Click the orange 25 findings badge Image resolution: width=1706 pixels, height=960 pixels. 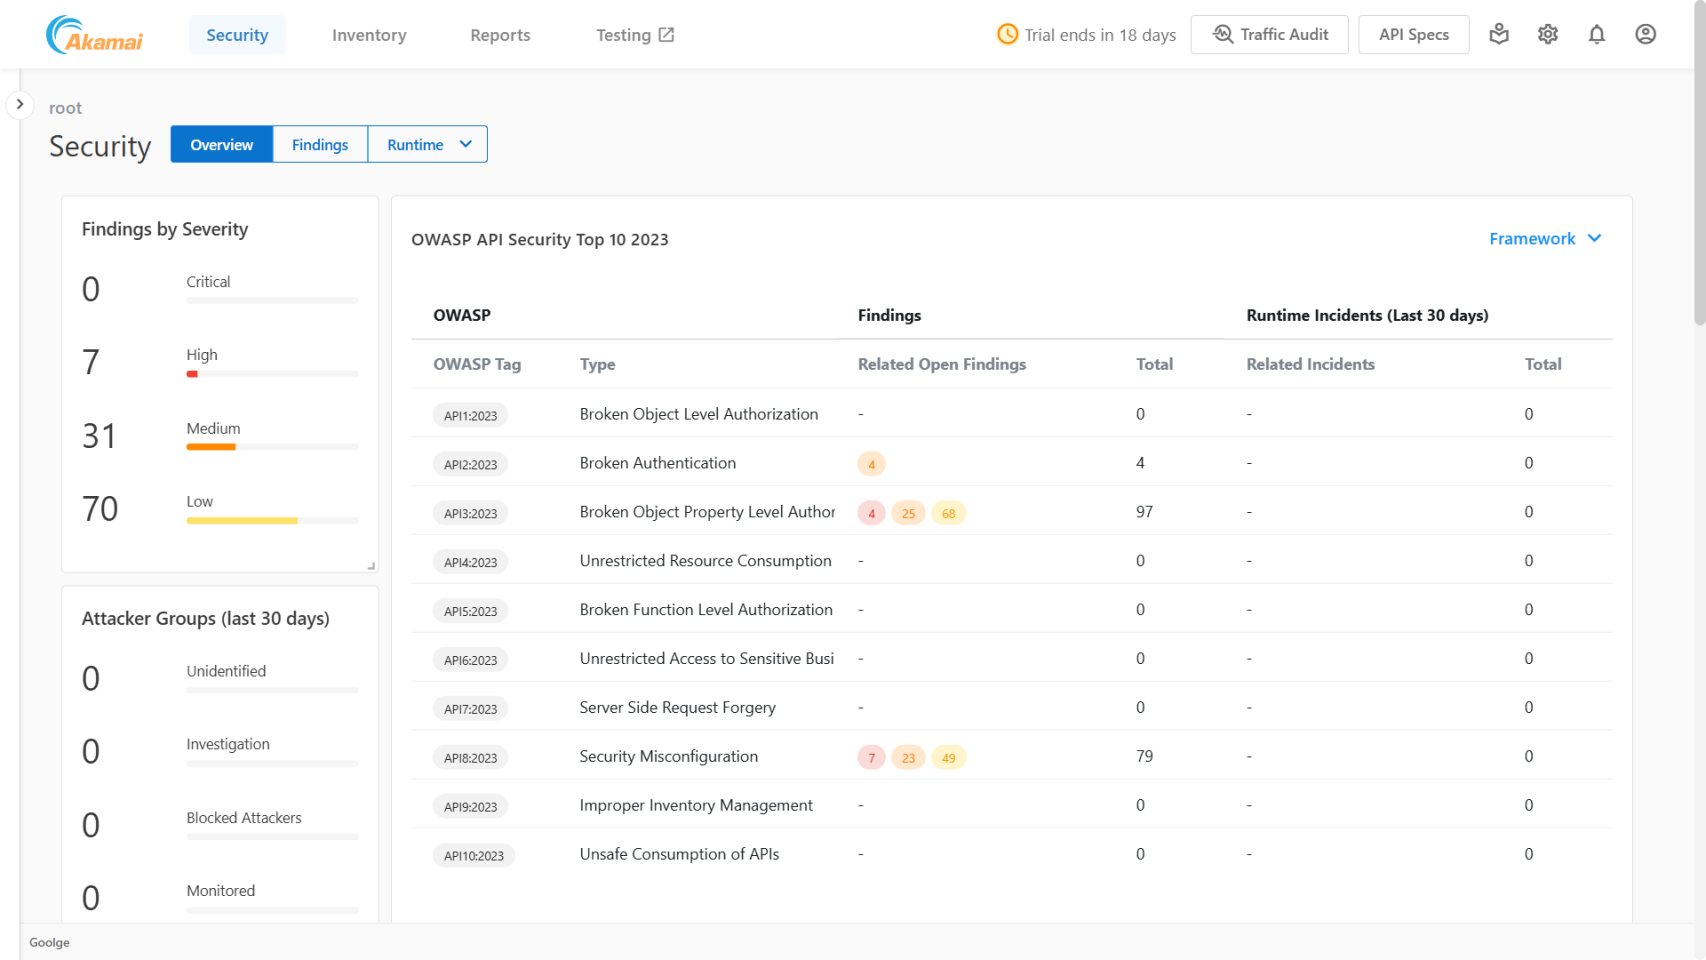[x=908, y=514]
